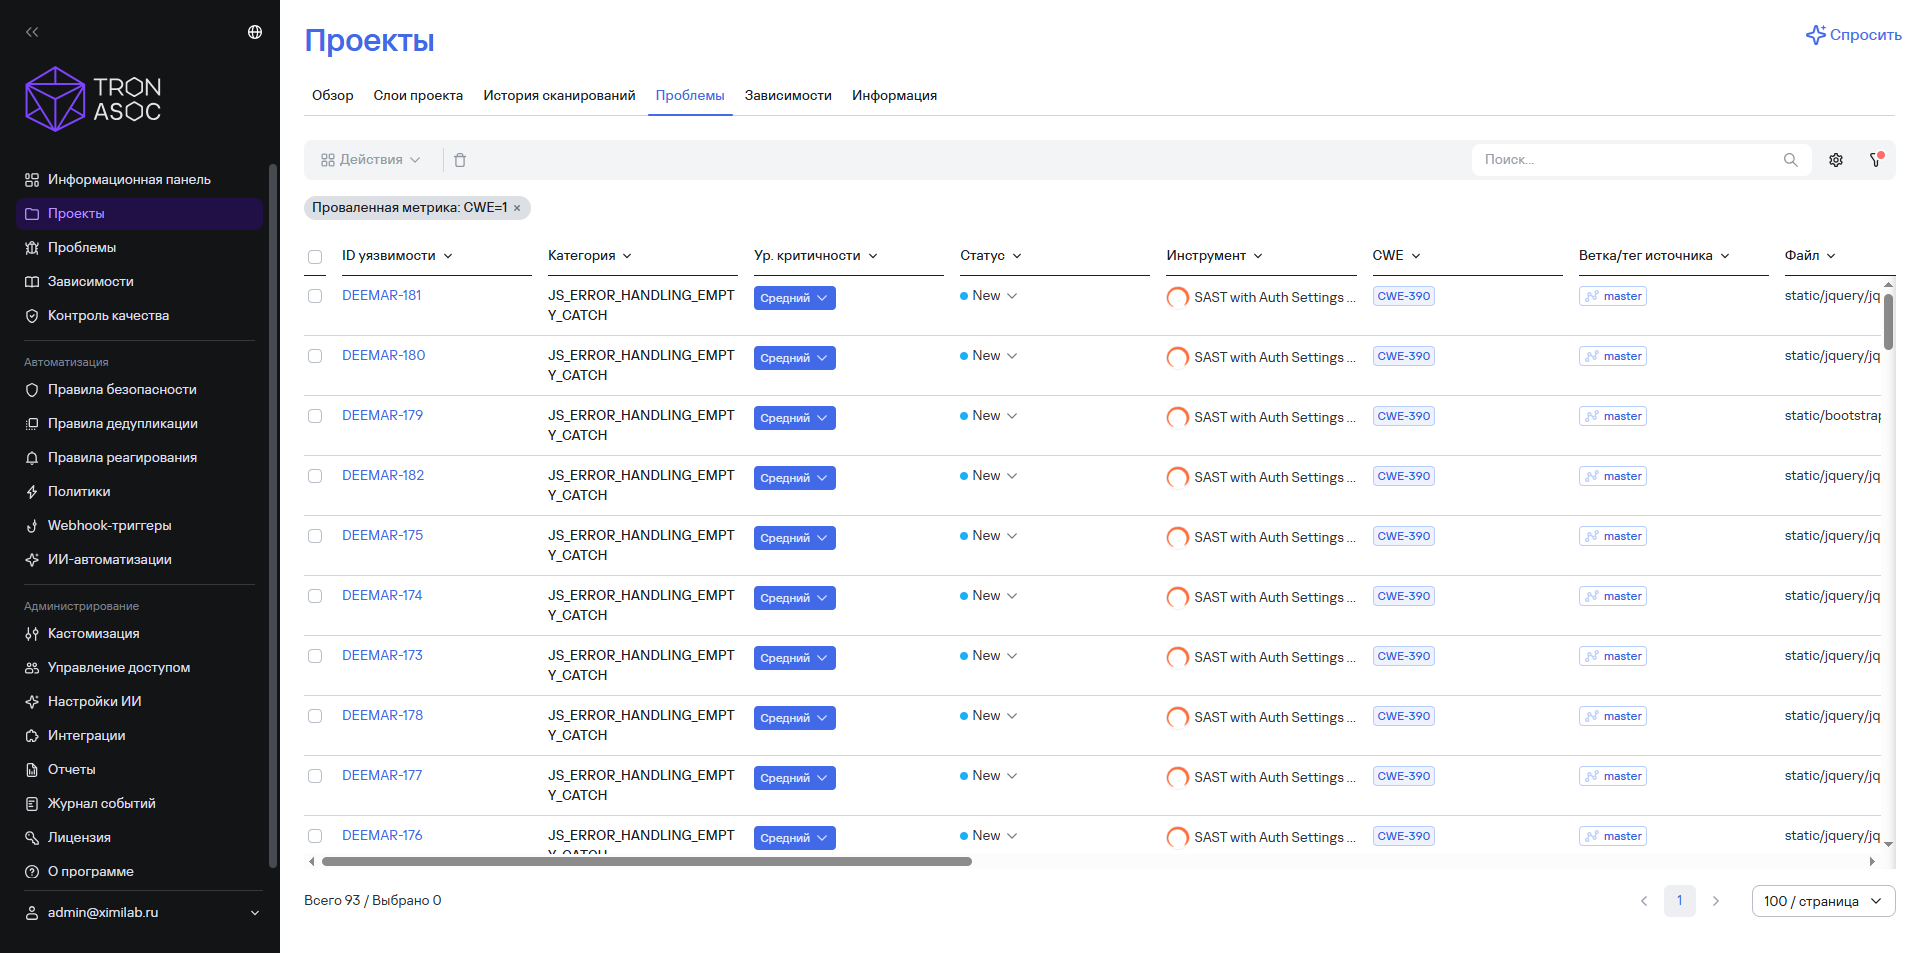Open the language globe icon
1920x953 pixels.
[255, 32]
